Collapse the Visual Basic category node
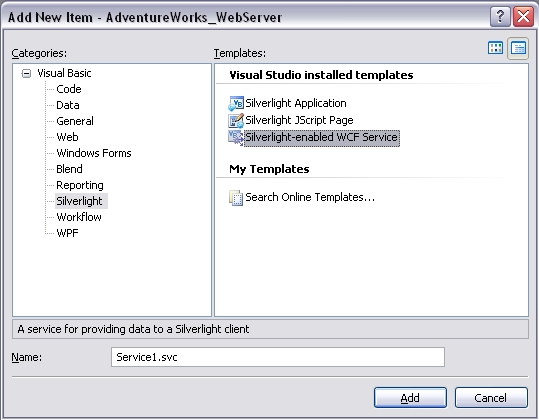The height and width of the screenshot is (420, 539). pos(26,73)
